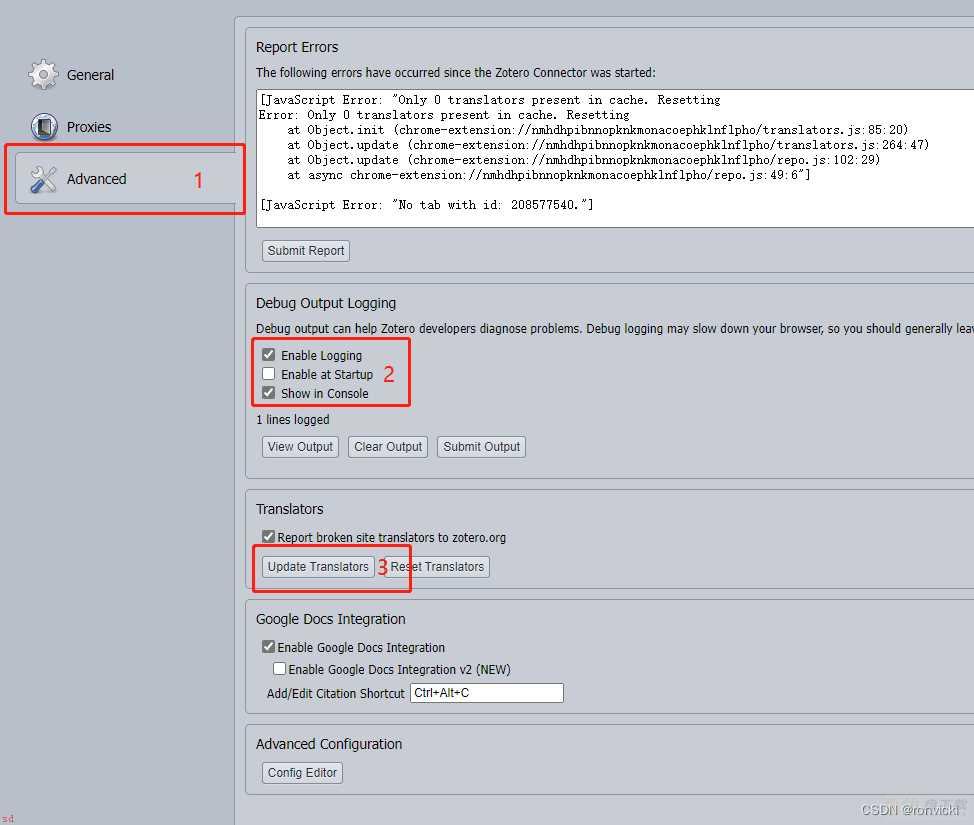The width and height of the screenshot is (974, 825).
Task: Click the 'at Object.init' stack trace line
Action: coord(598,130)
